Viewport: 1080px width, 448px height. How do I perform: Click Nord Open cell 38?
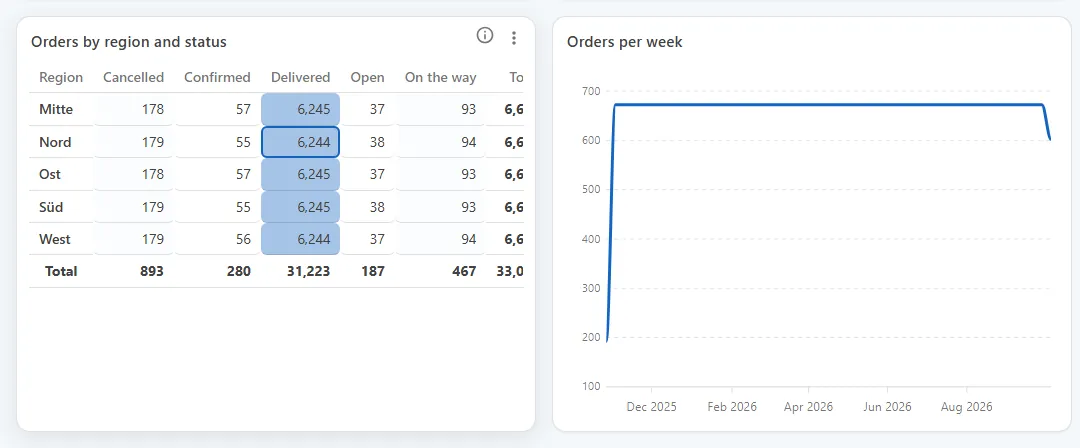point(368,142)
